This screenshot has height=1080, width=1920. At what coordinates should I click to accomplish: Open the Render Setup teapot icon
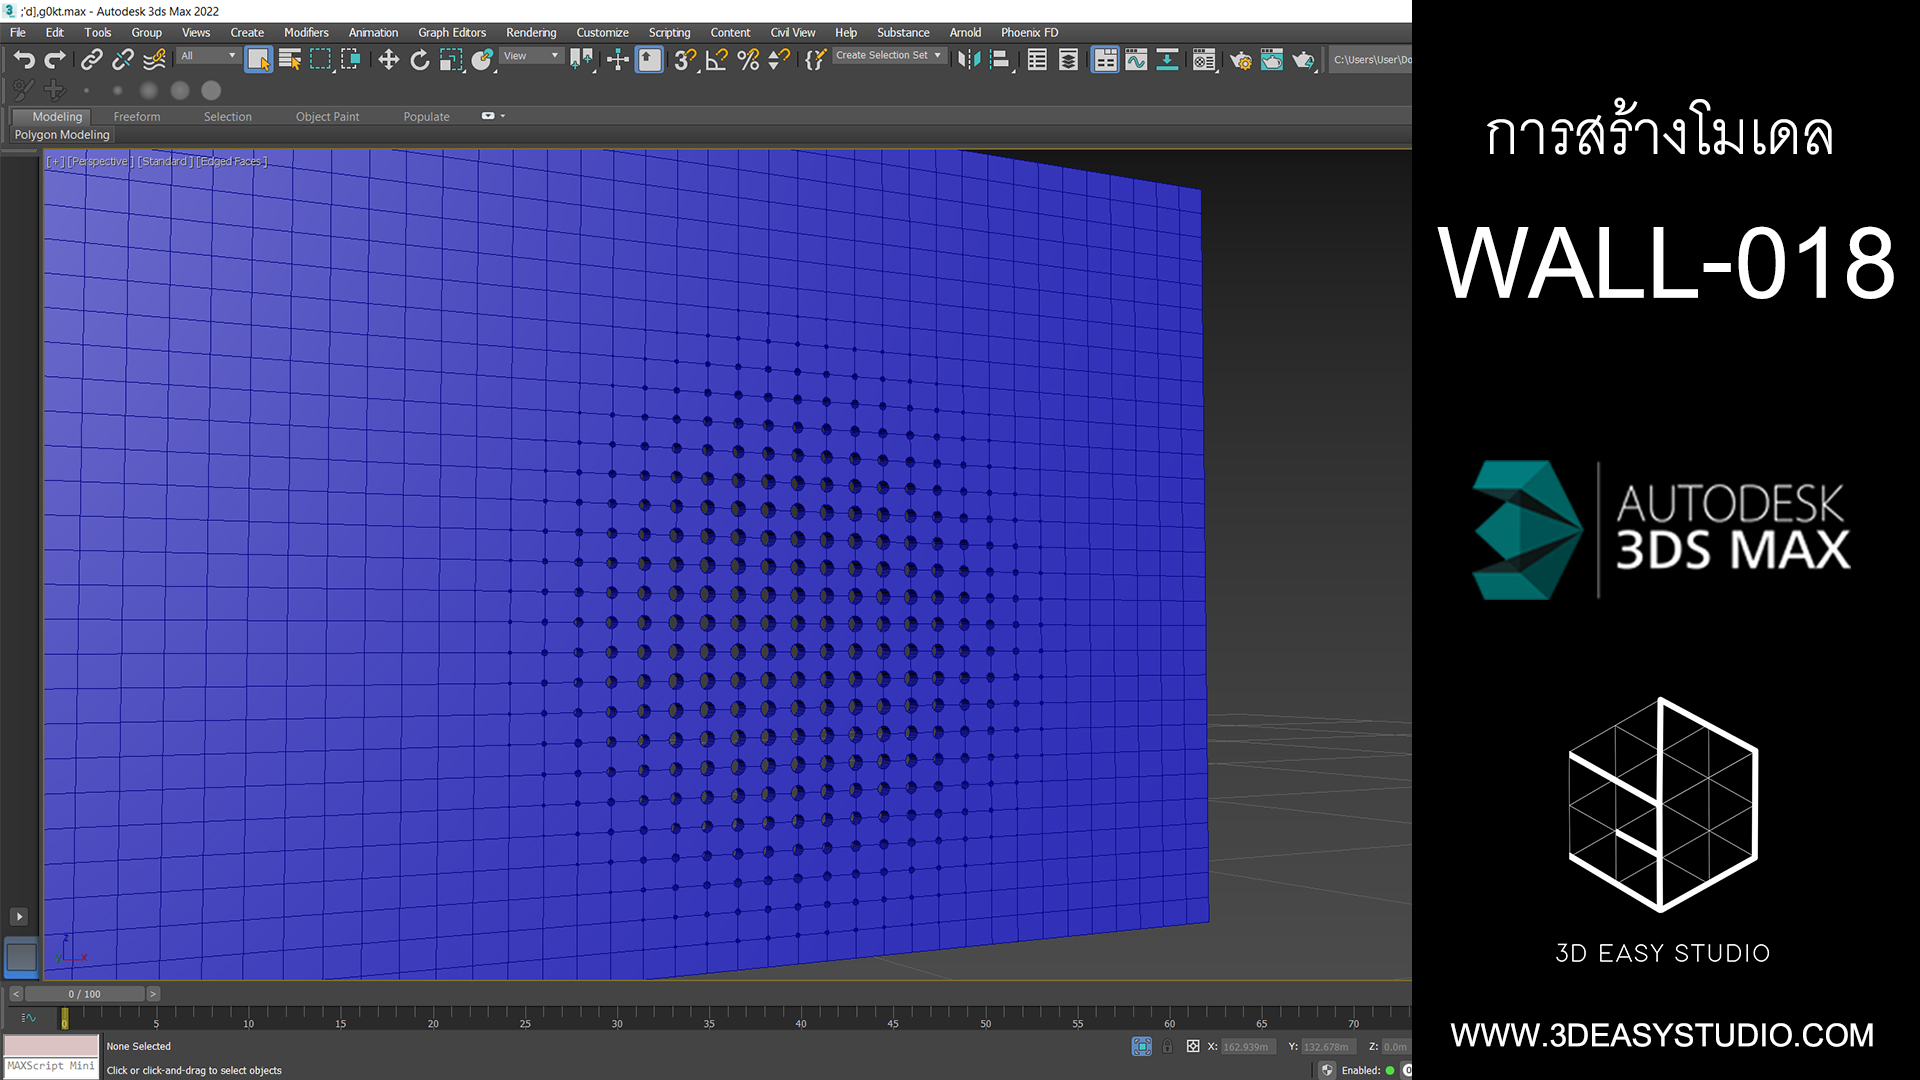[x=1240, y=60]
